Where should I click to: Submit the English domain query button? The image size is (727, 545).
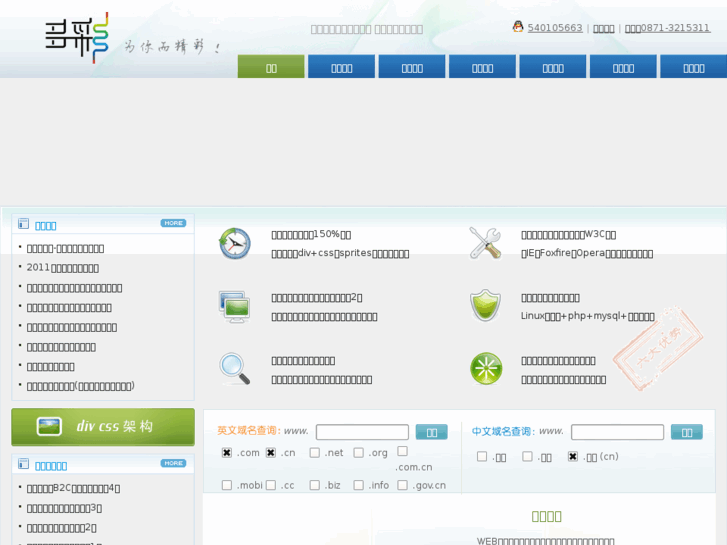432,432
